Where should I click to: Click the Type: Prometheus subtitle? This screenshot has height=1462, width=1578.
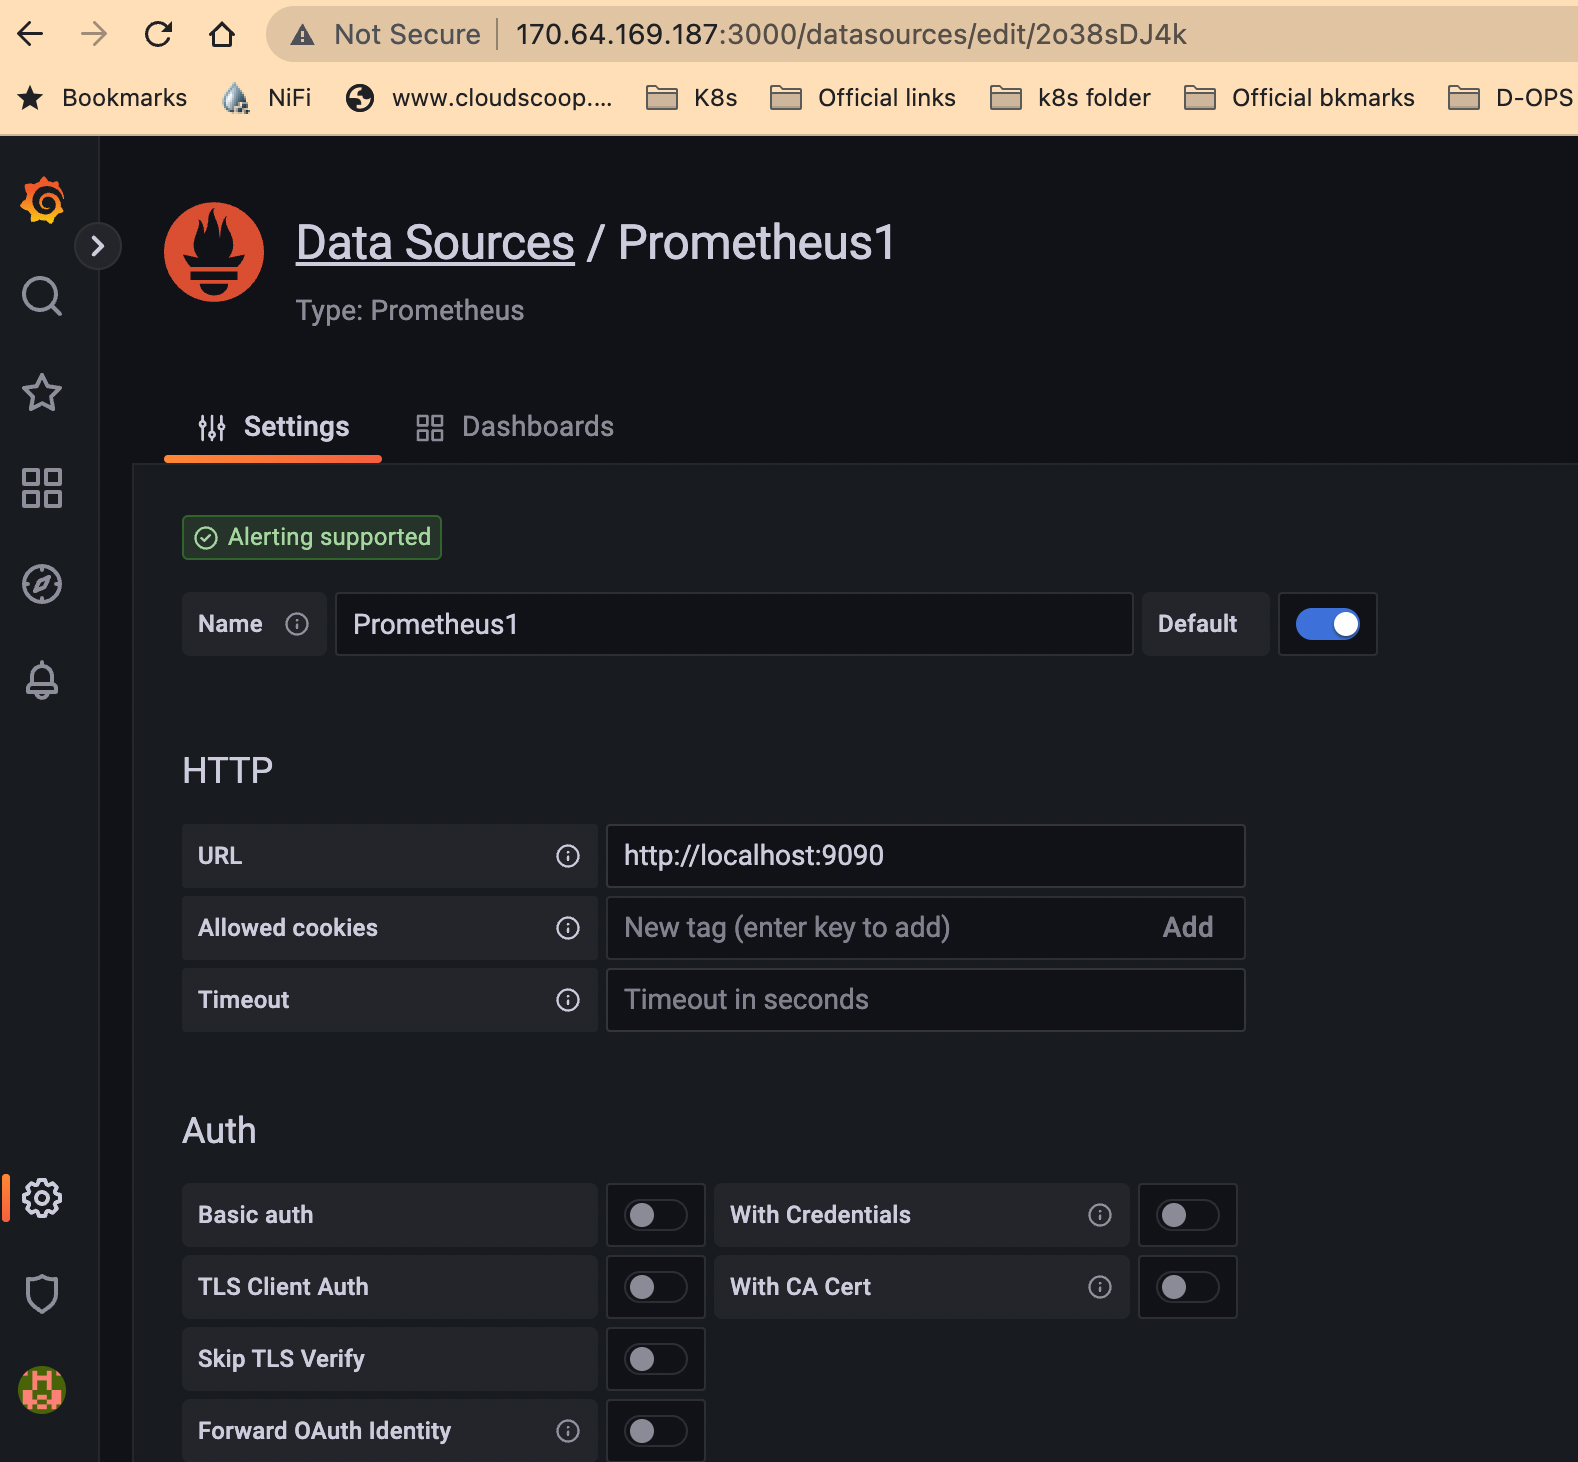click(x=410, y=310)
